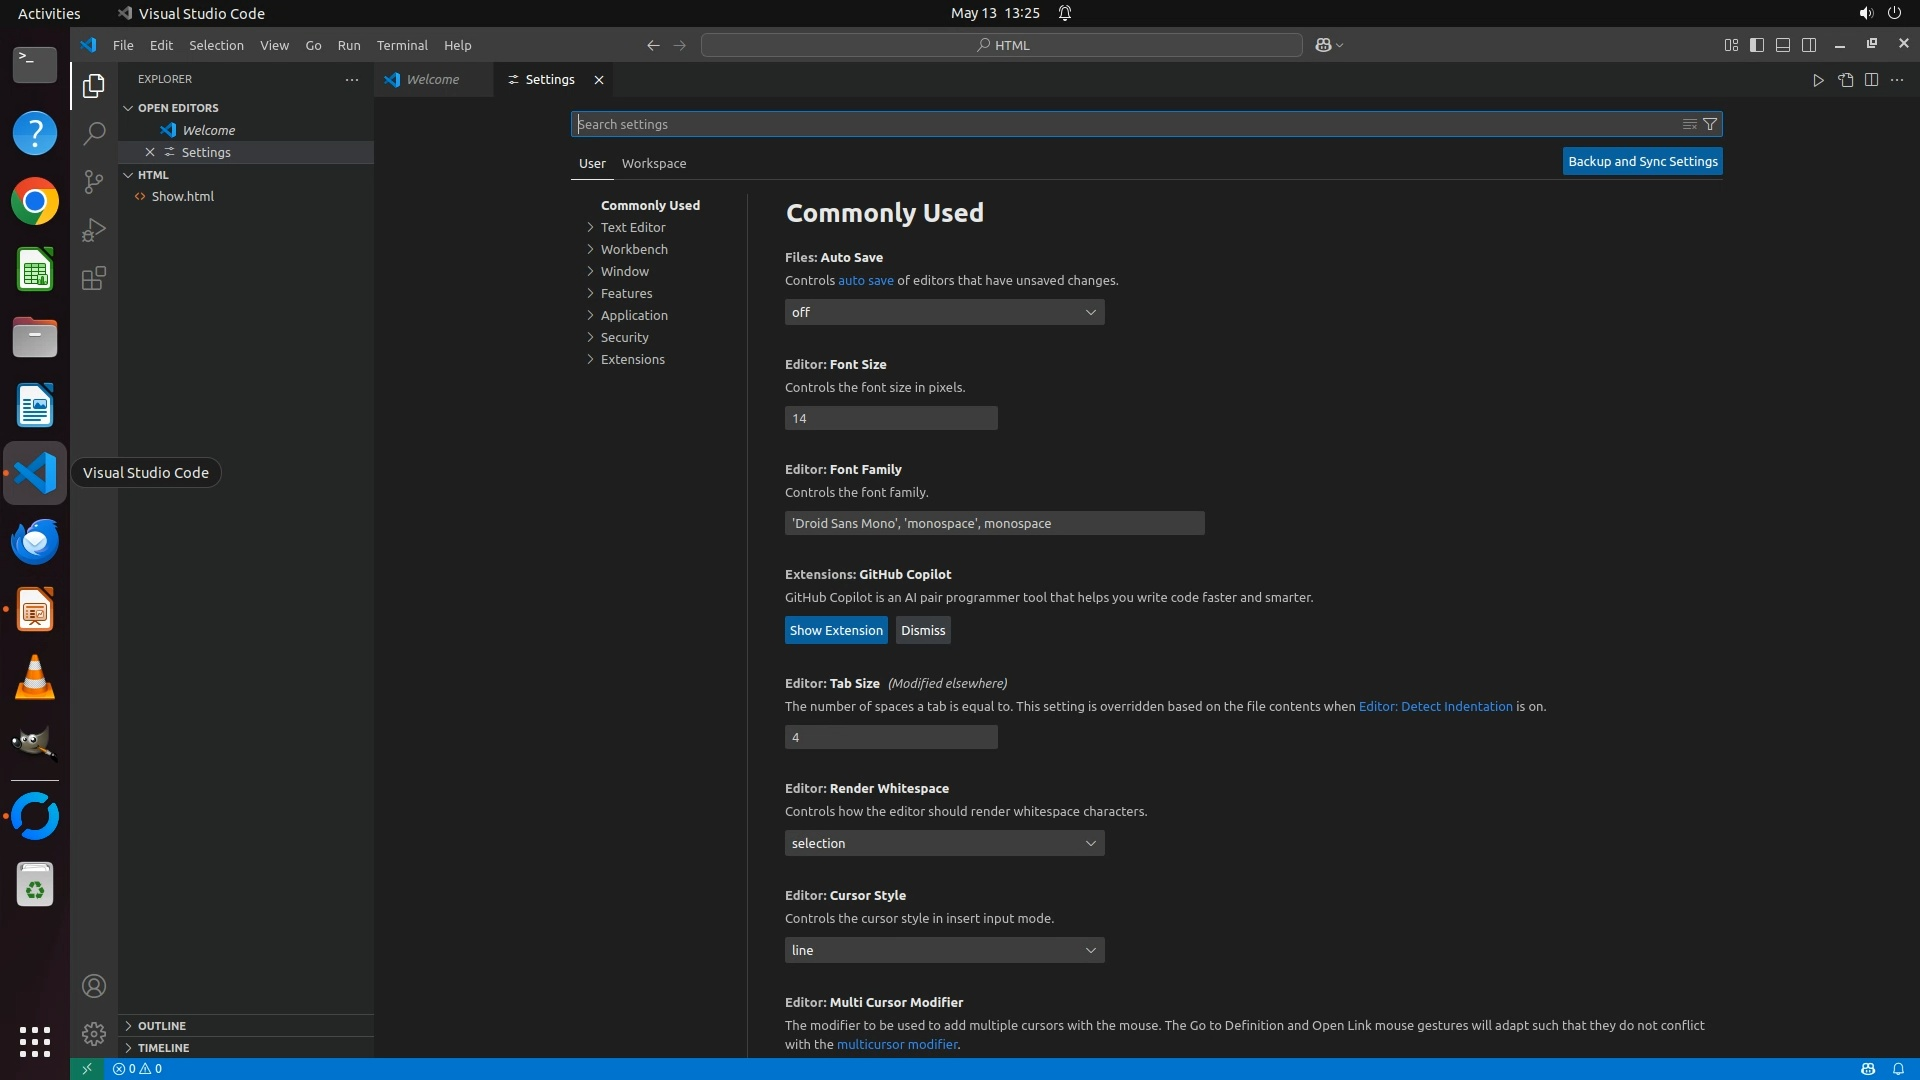Toggle the bottom panel layout icon
The image size is (1920, 1080).
point(1783,45)
